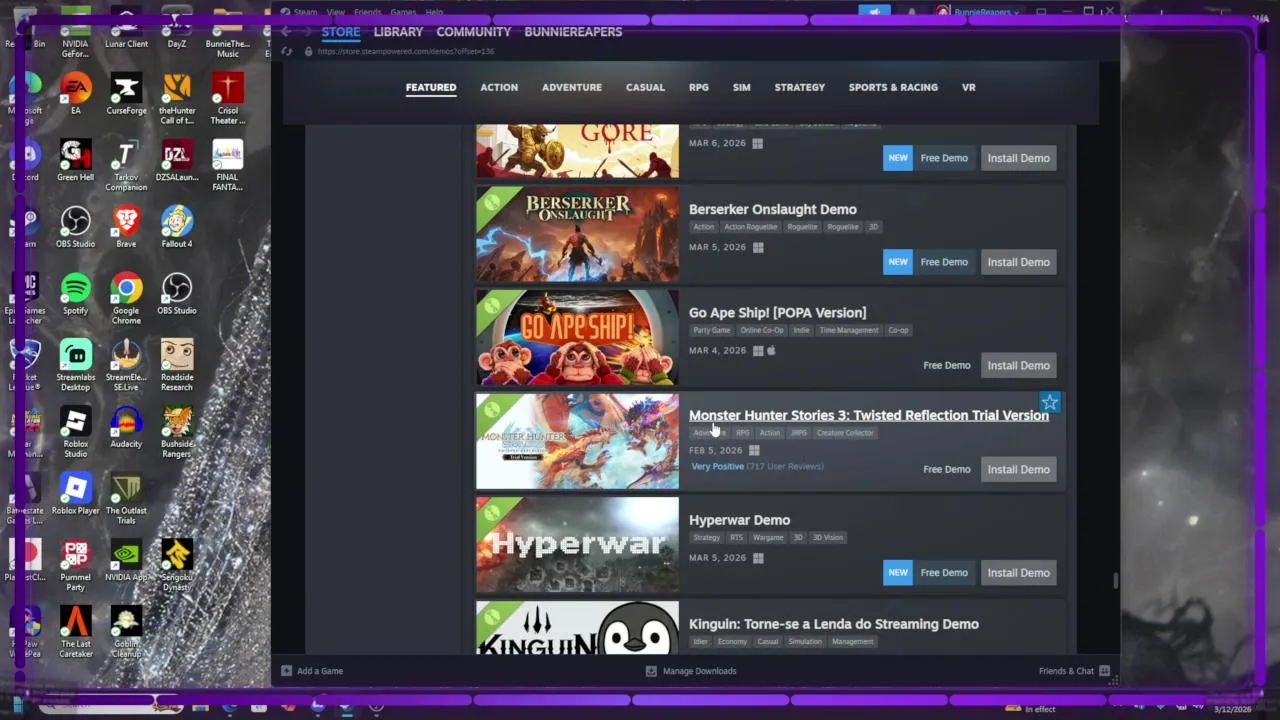Image resolution: width=1280 pixels, height=720 pixels.
Task: Open the View menu in Steam
Action: [336, 12]
